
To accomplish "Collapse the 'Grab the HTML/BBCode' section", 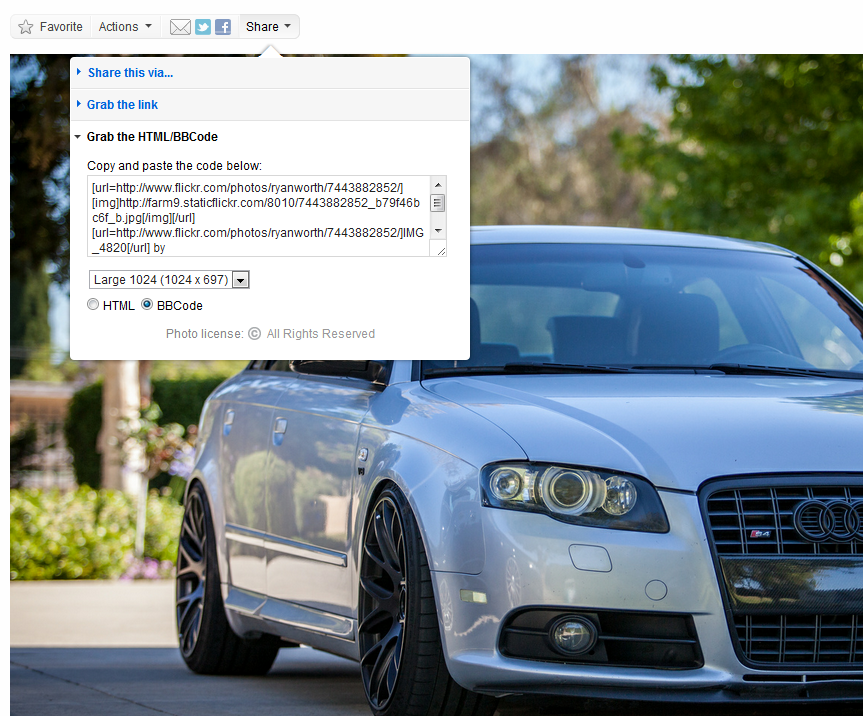I will pos(152,137).
